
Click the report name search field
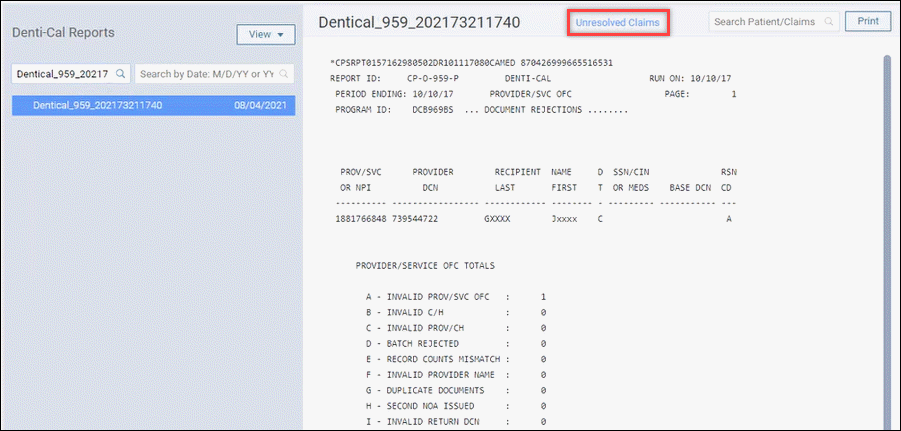pyautogui.click(x=71, y=74)
